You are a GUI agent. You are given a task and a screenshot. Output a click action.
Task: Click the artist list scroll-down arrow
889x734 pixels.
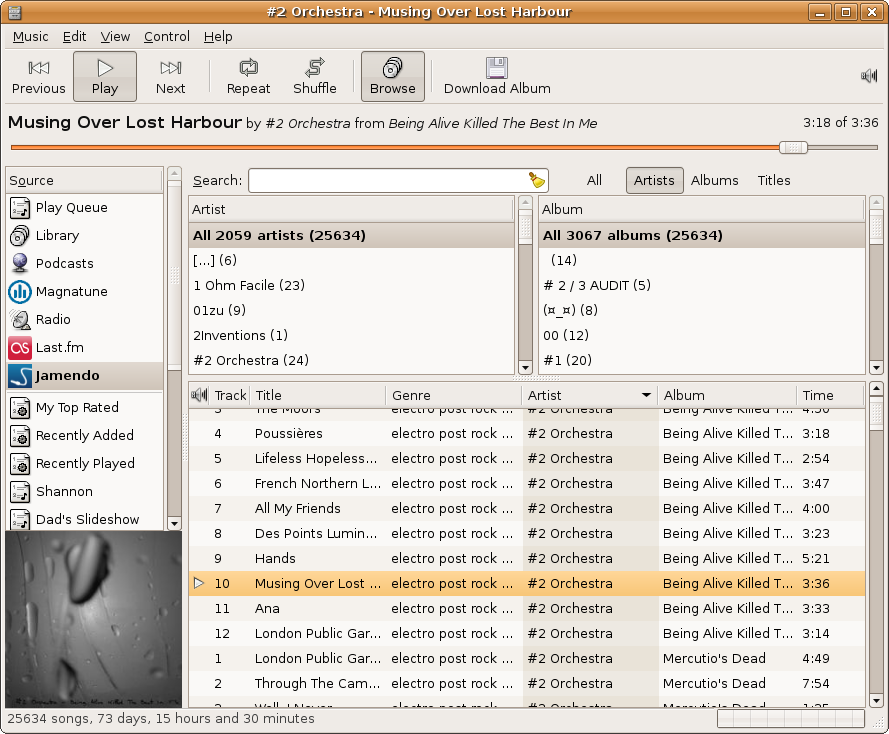(525, 367)
